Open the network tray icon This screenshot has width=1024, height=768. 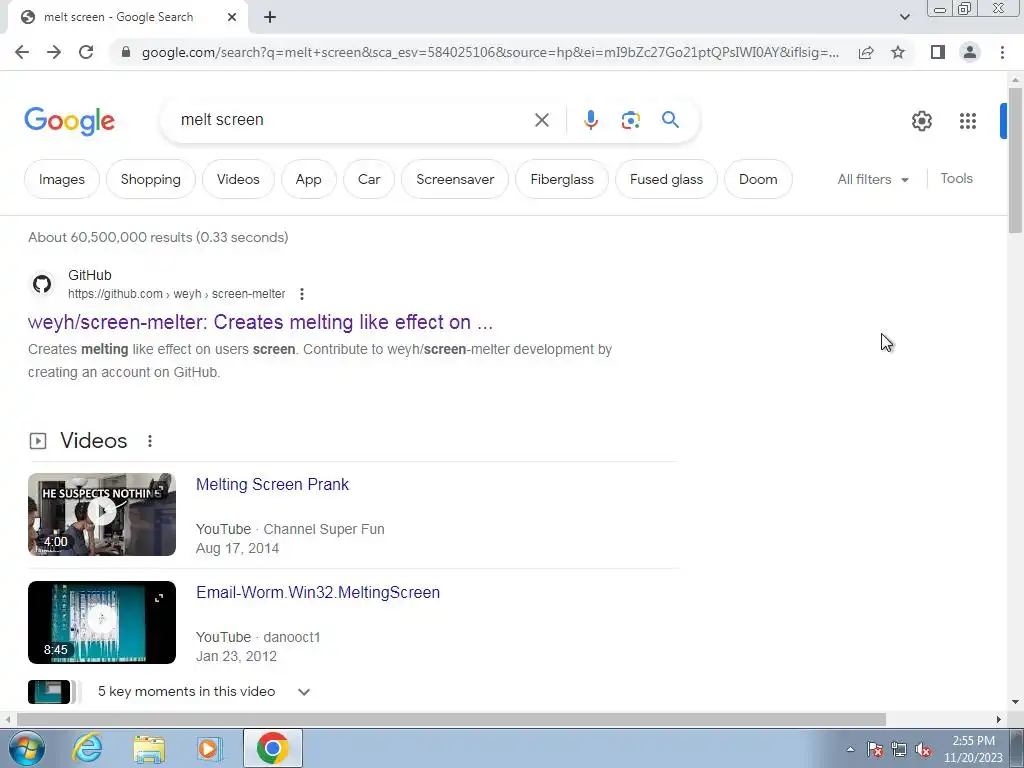(899, 750)
